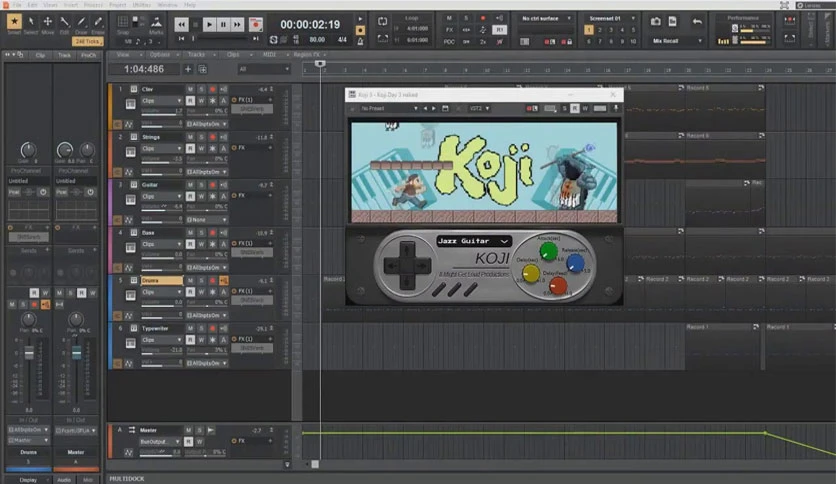Toggle input echo on Bass track
The width and height of the screenshot is (836, 484).
pos(223,232)
